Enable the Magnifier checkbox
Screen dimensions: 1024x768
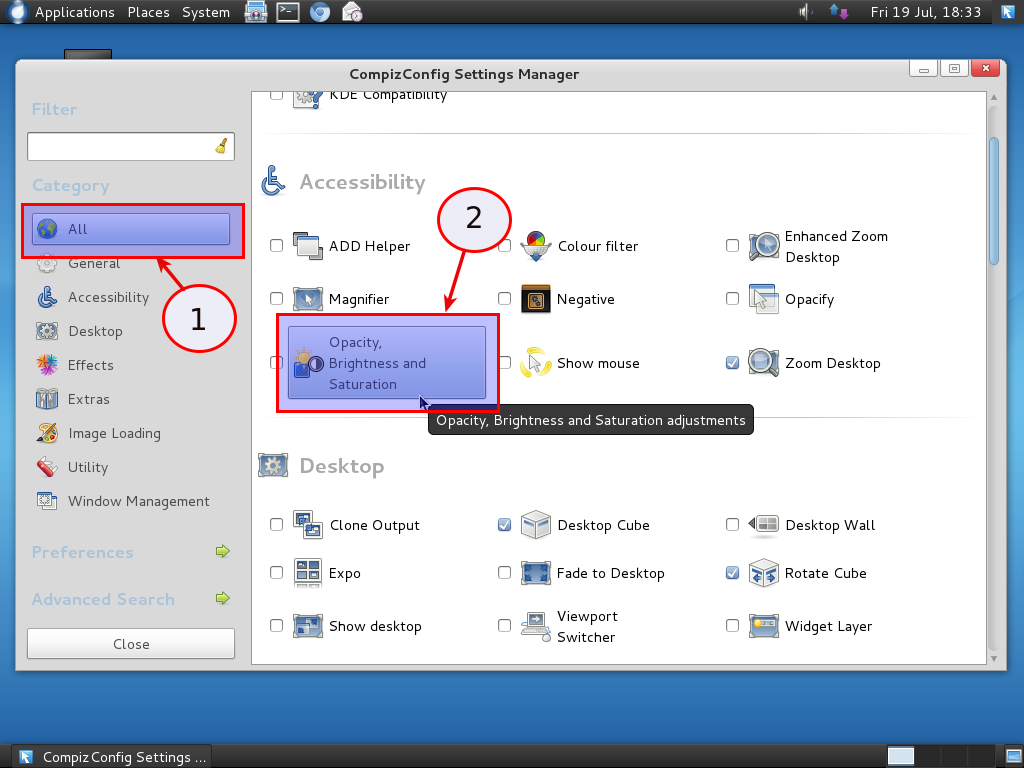pyautogui.click(x=276, y=298)
